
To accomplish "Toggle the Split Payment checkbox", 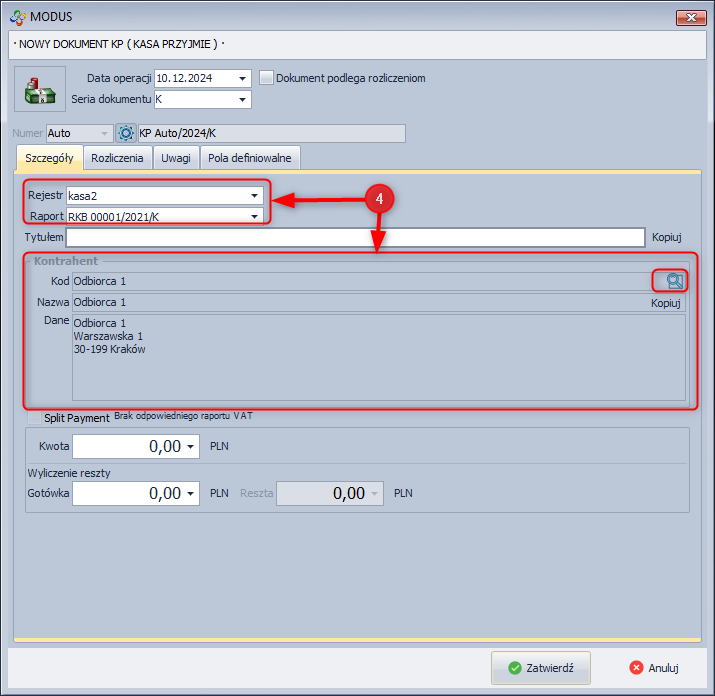I will pos(35,417).
